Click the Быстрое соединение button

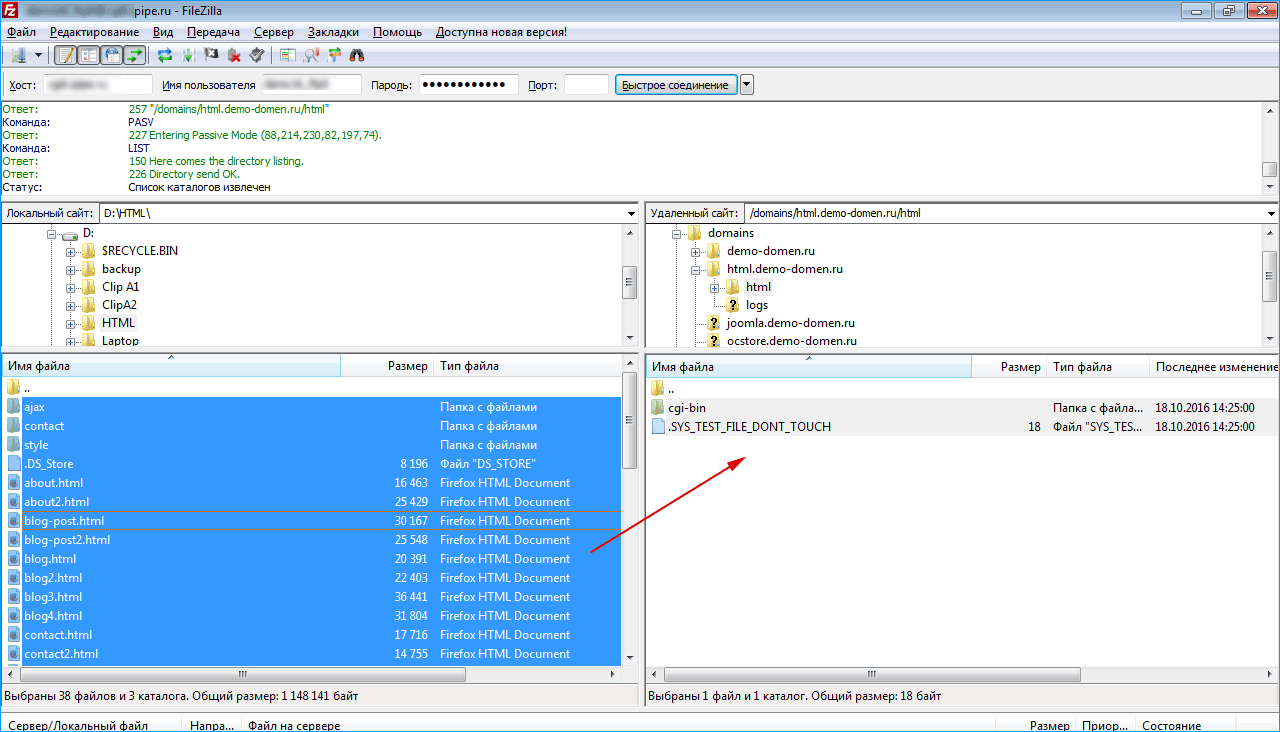coord(676,85)
